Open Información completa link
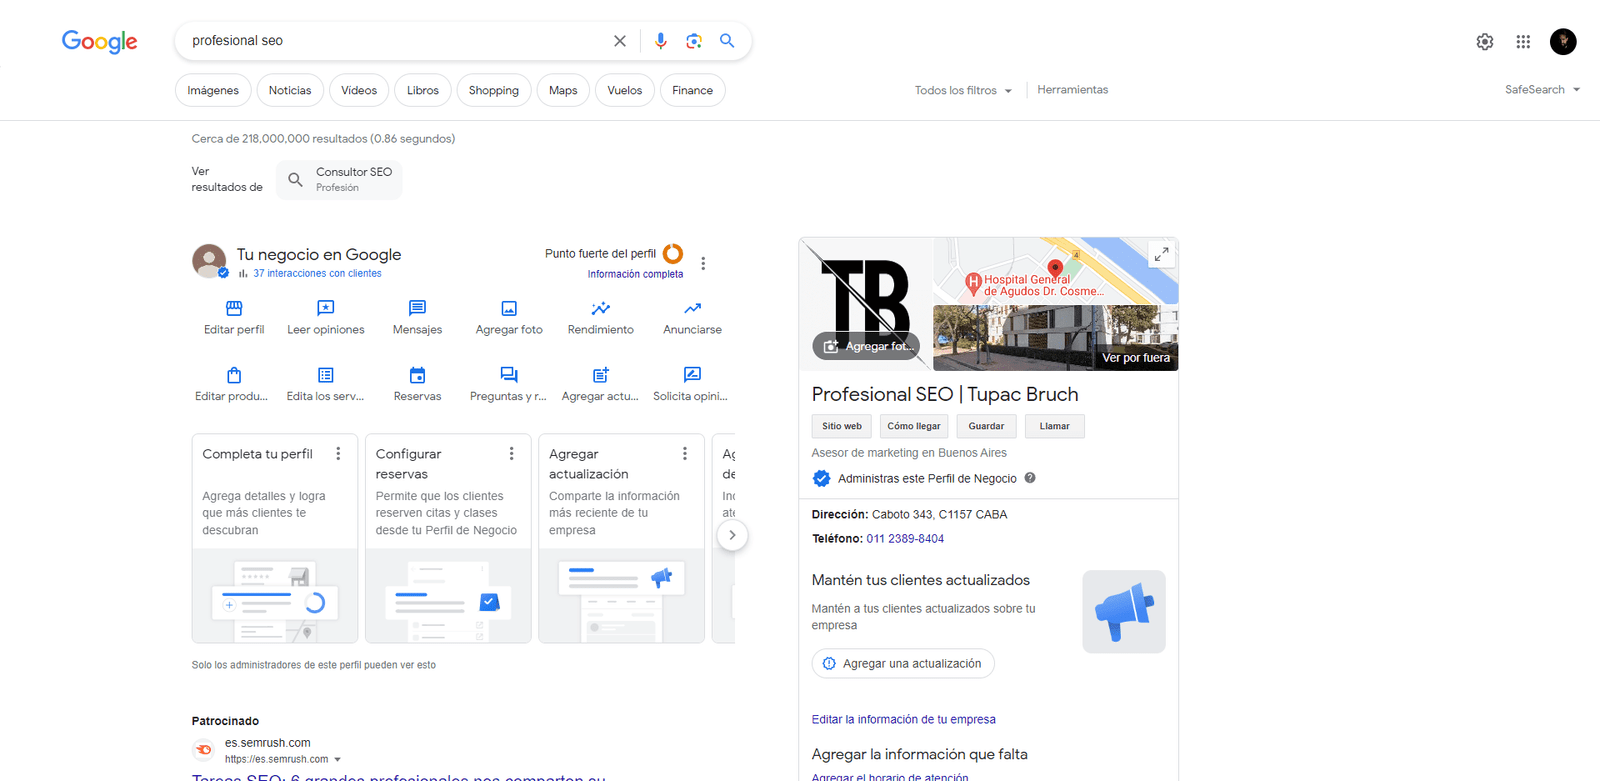 635,274
